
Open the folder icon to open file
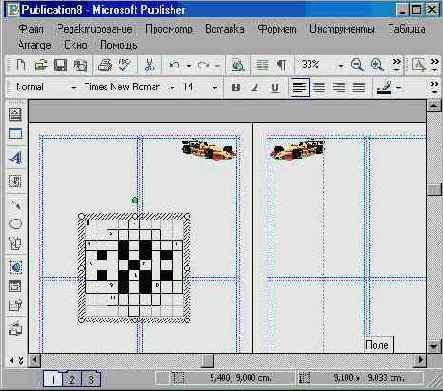pyautogui.click(x=41, y=65)
